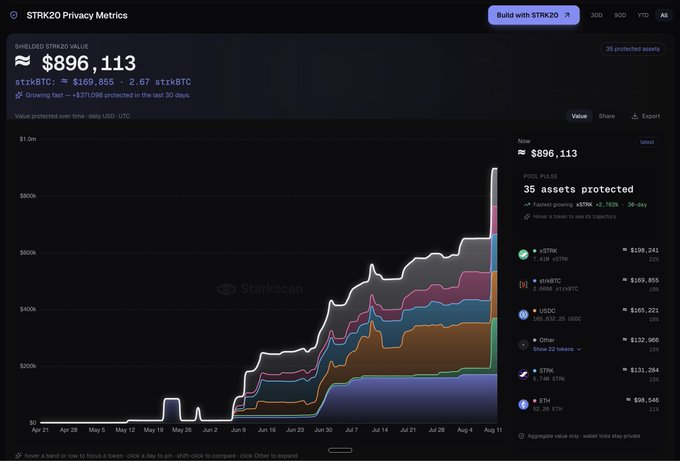Expand Show 22 tokens list
Screen dimensions: 680x461
coord(557,349)
